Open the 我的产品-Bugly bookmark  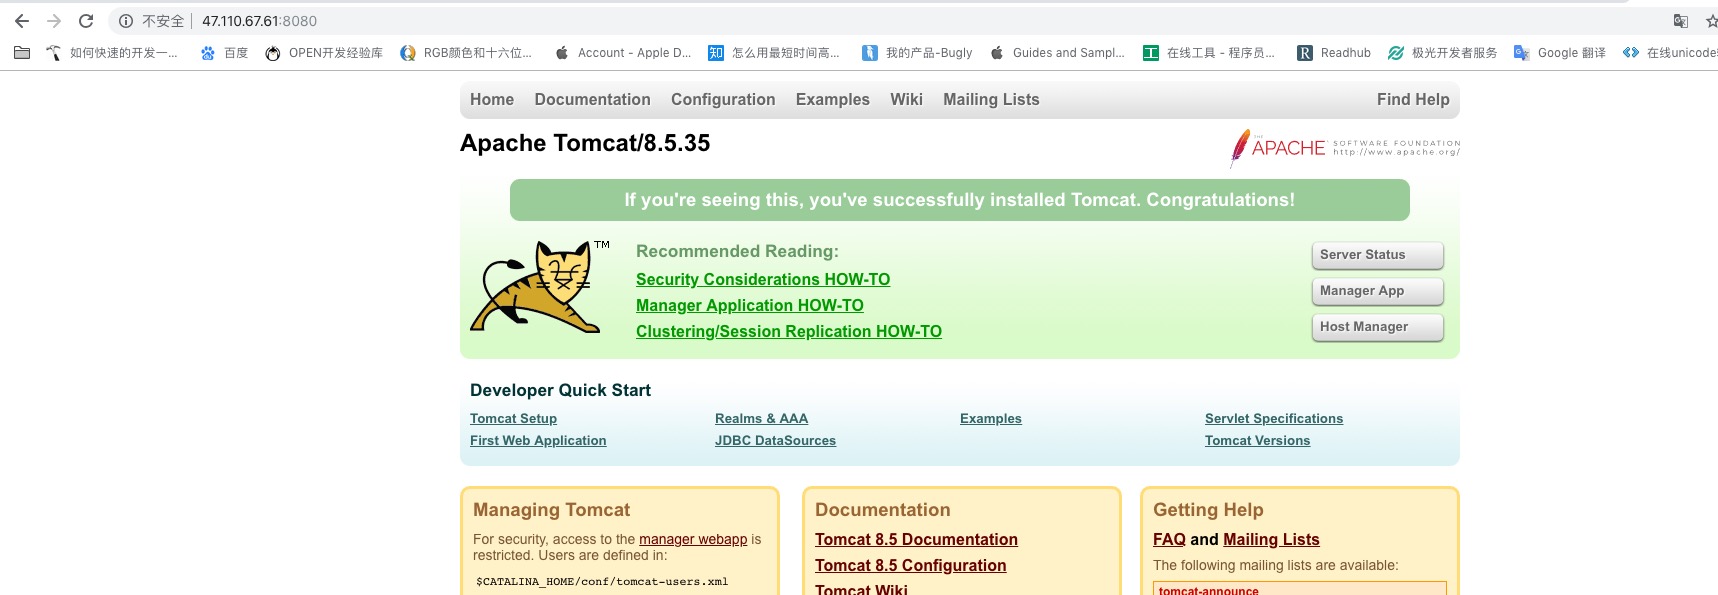pyautogui.click(x=917, y=53)
